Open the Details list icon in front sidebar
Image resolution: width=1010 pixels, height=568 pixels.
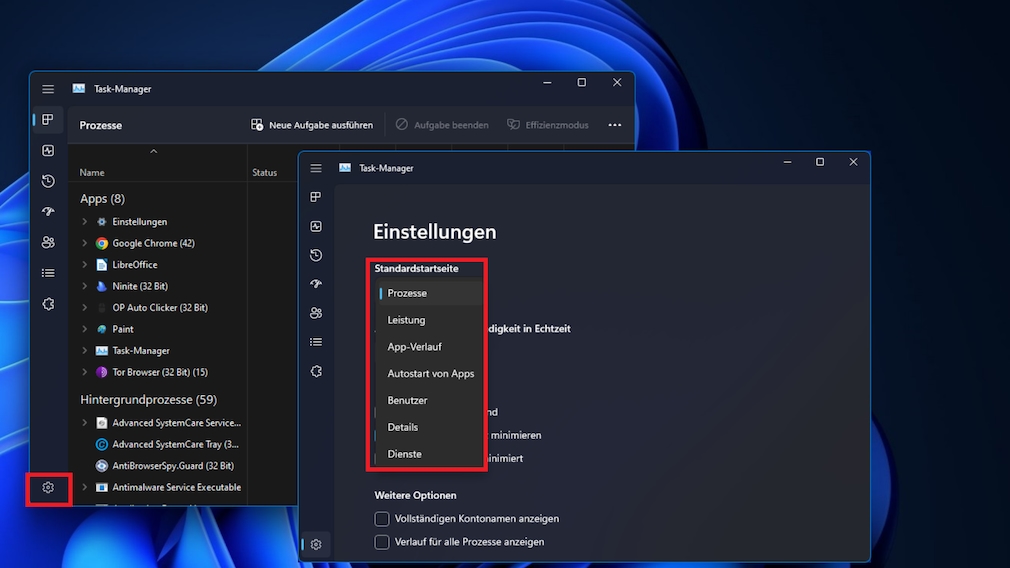pyautogui.click(x=316, y=342)
